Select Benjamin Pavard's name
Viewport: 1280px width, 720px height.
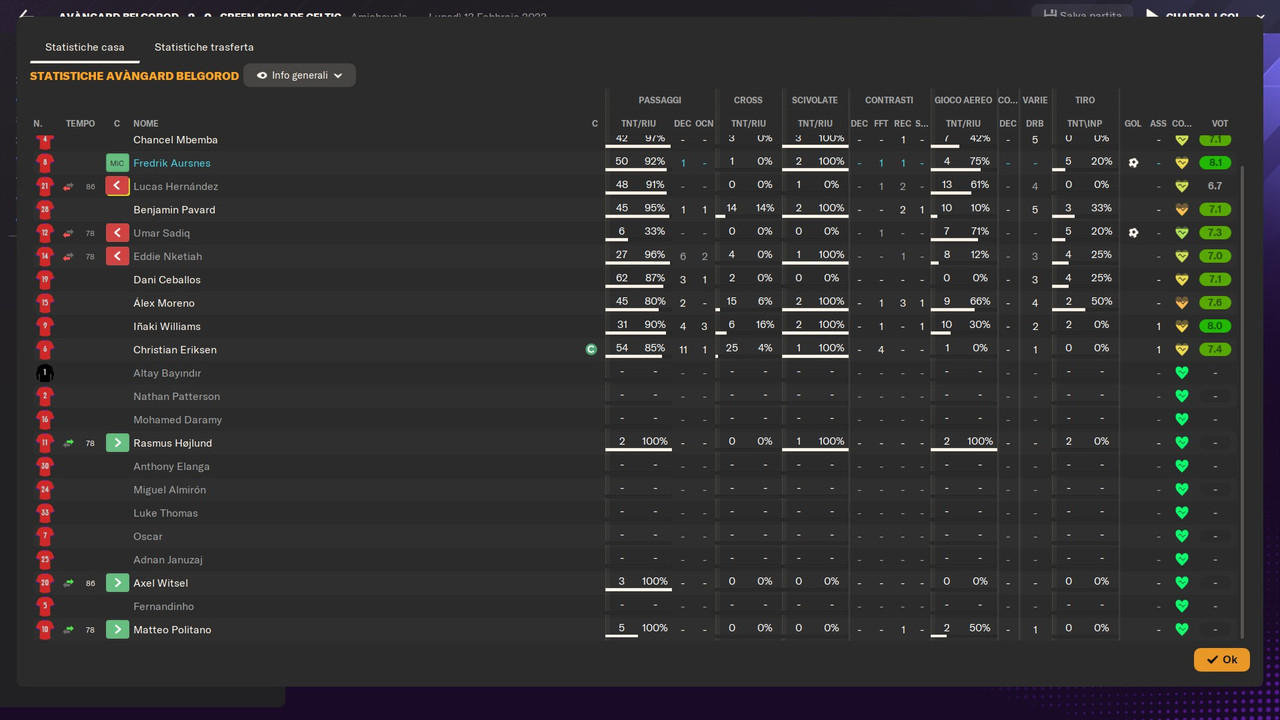(x=174, y=210)
